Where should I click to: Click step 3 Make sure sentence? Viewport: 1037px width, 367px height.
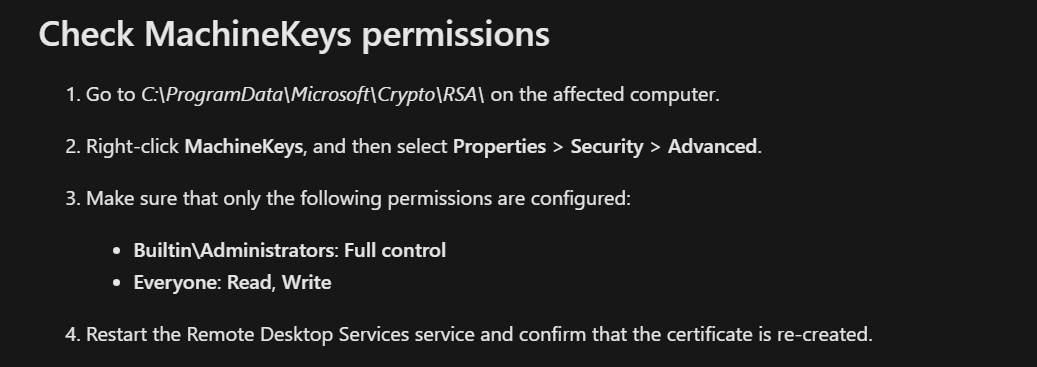coord(358,198)
